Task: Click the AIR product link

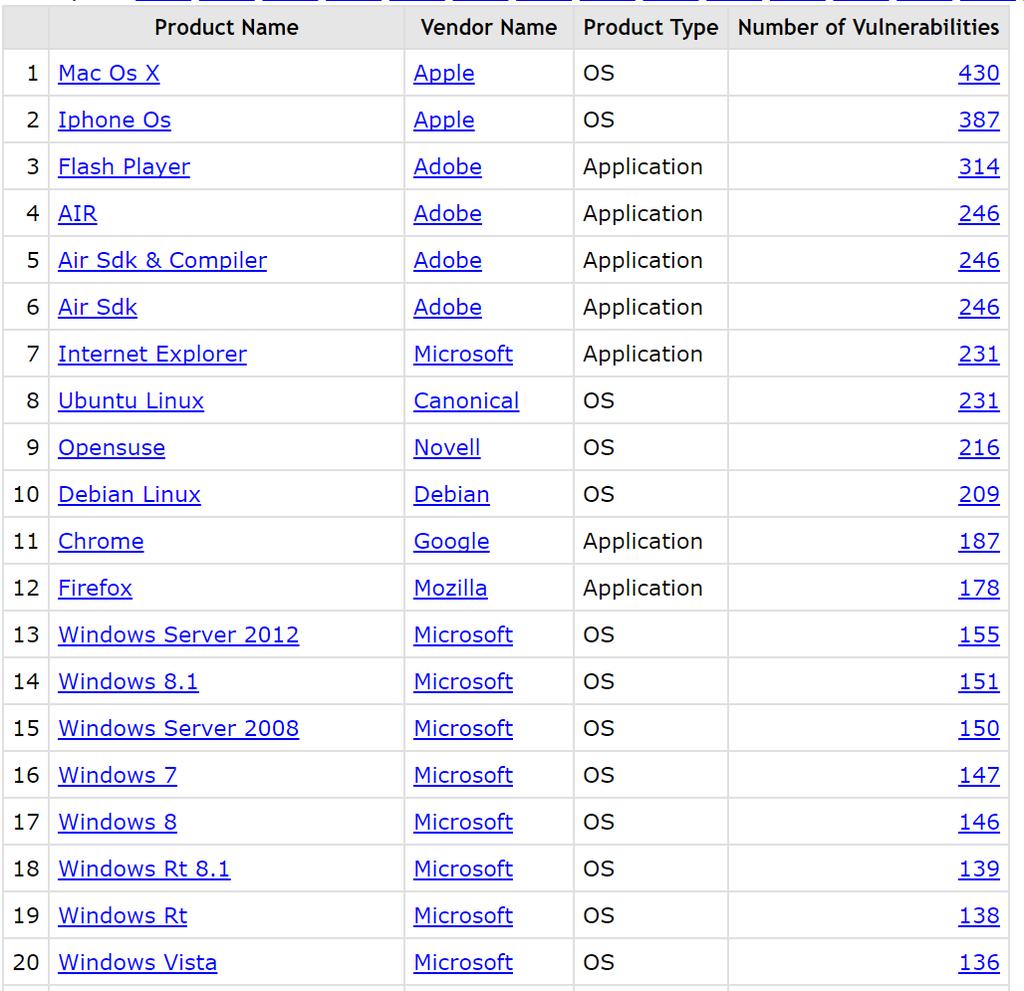Action: pyautogui.click(x=78, y=214)
